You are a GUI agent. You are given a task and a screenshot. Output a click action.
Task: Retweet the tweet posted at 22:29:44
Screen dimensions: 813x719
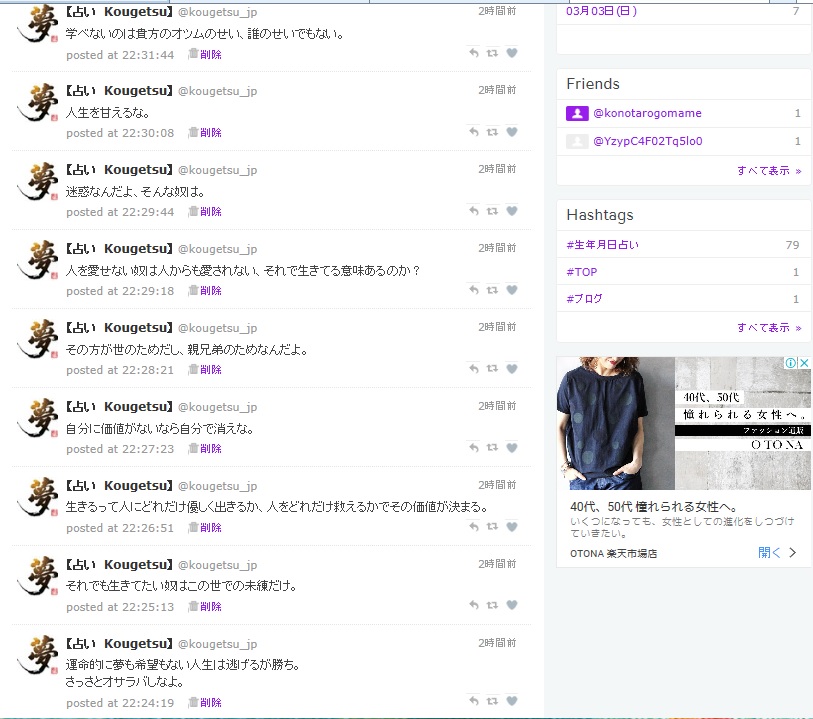[492, 211]
